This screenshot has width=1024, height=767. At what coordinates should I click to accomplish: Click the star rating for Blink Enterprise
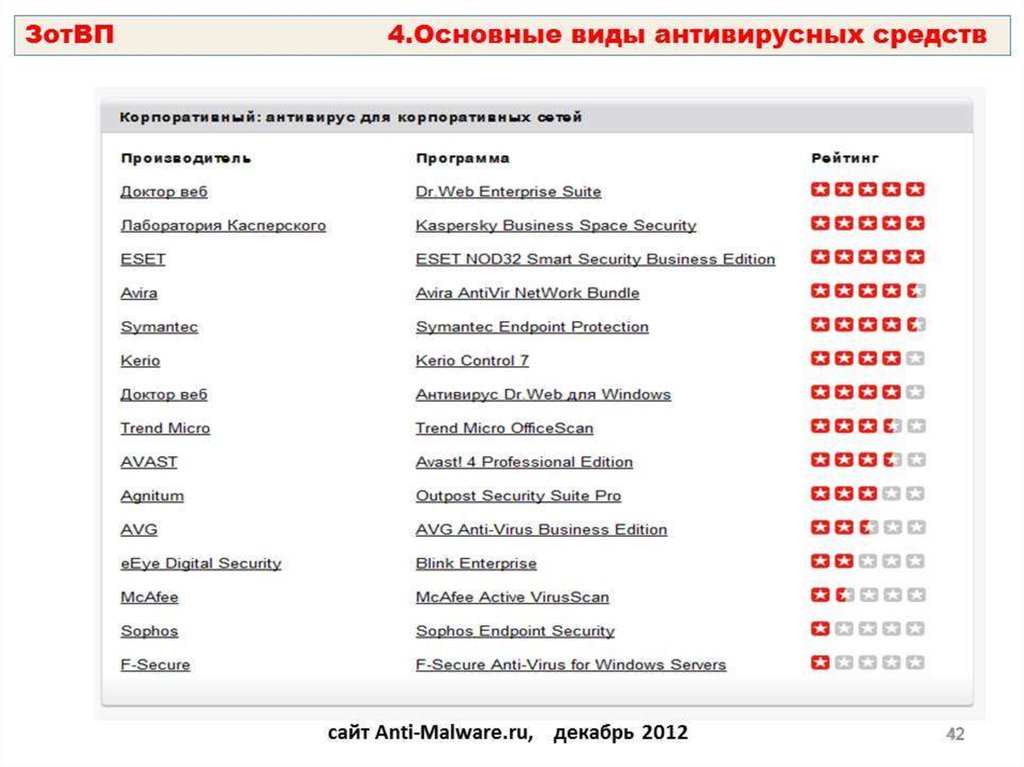(868, 561)
